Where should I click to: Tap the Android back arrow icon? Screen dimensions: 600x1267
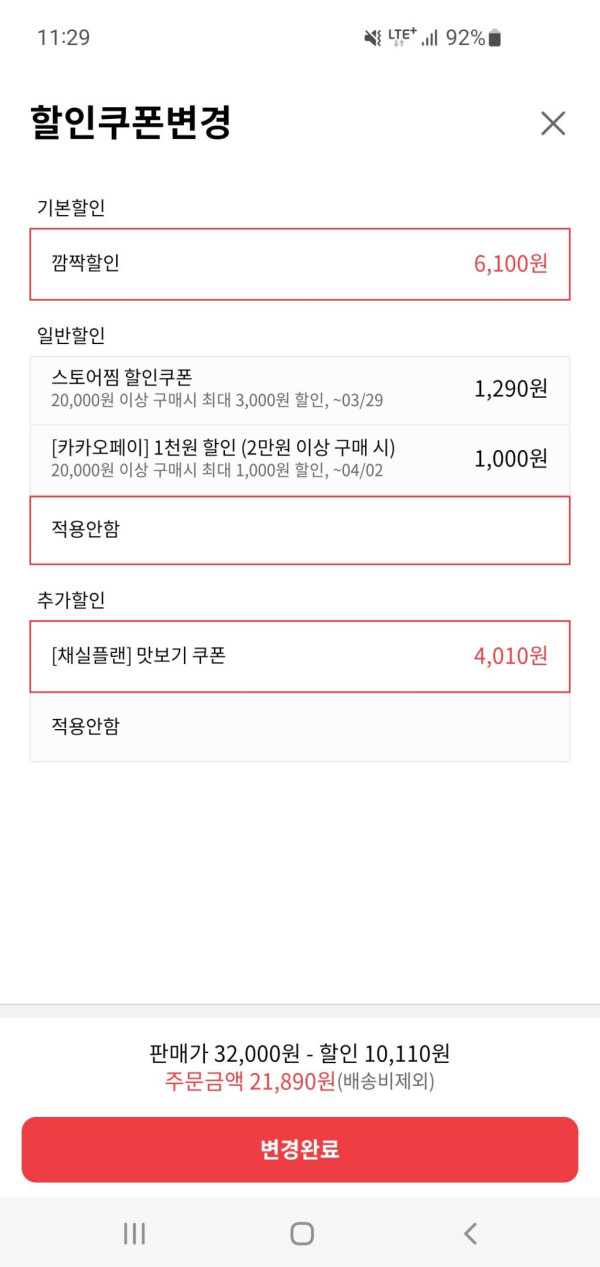tap(470, 1233)
